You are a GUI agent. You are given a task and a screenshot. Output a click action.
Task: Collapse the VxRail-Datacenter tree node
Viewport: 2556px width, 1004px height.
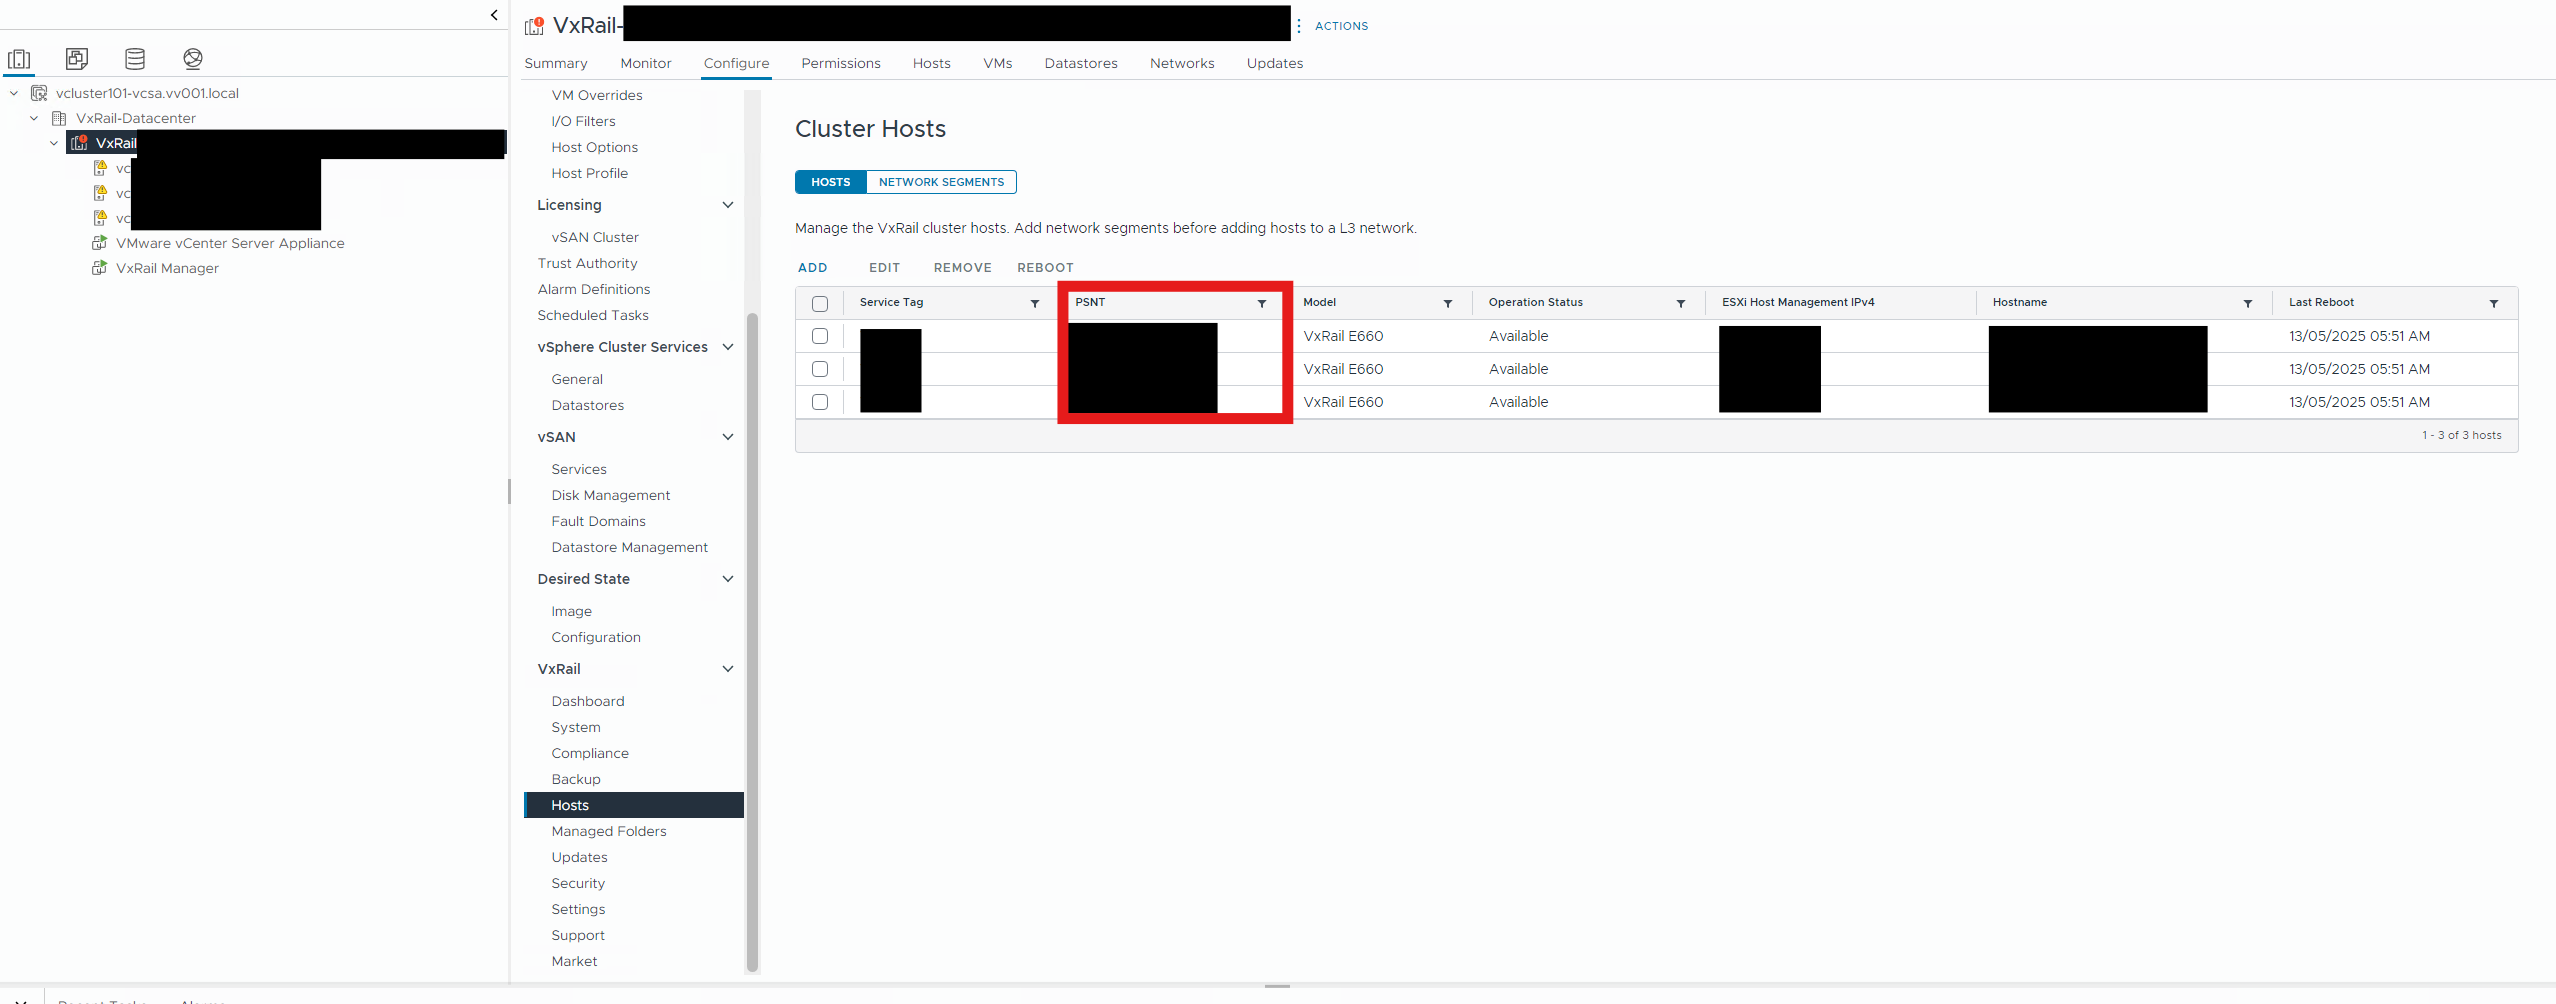(34, 118)
